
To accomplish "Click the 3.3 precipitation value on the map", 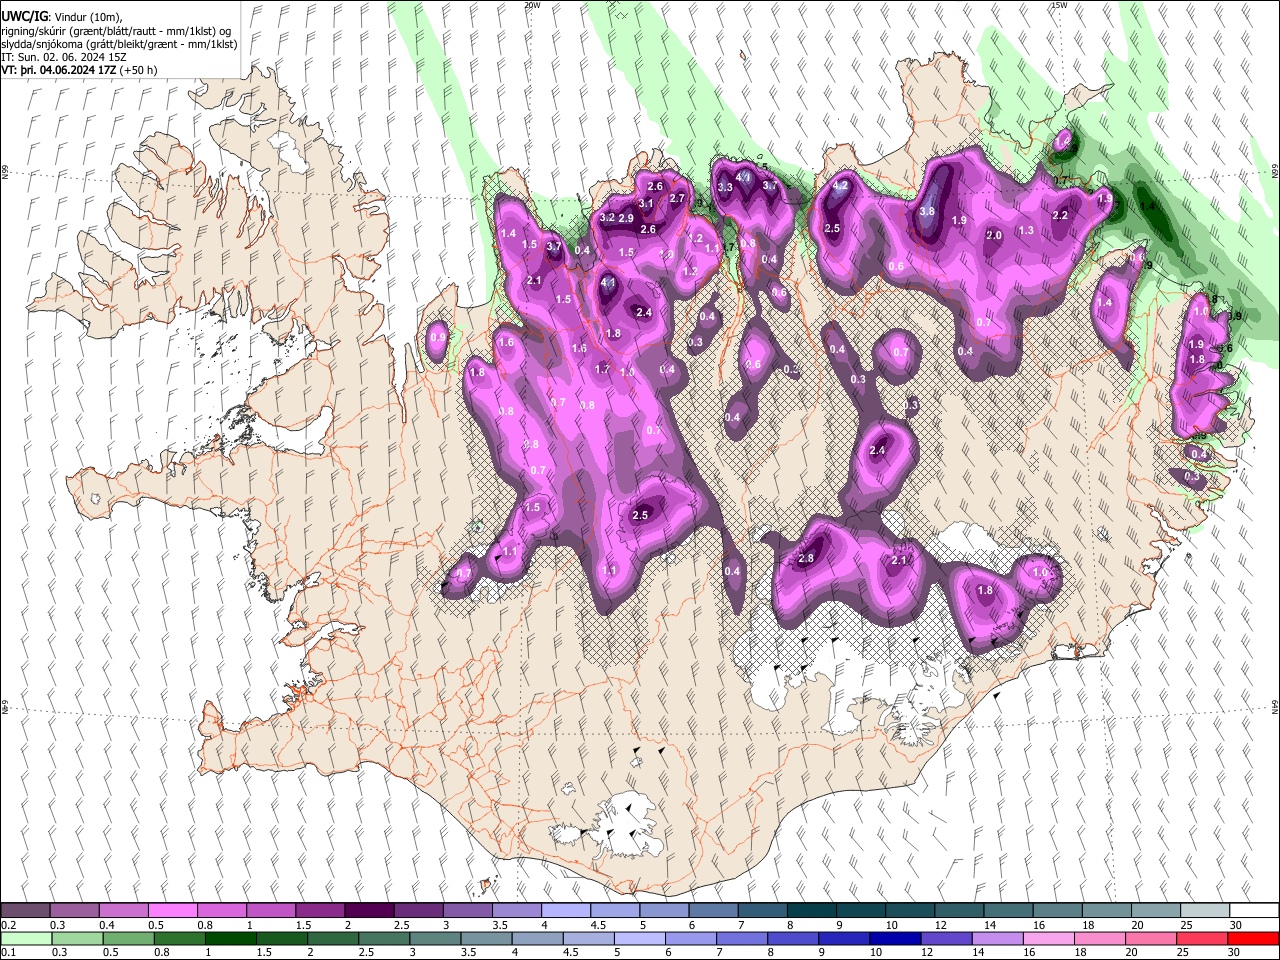I will 726,187.
